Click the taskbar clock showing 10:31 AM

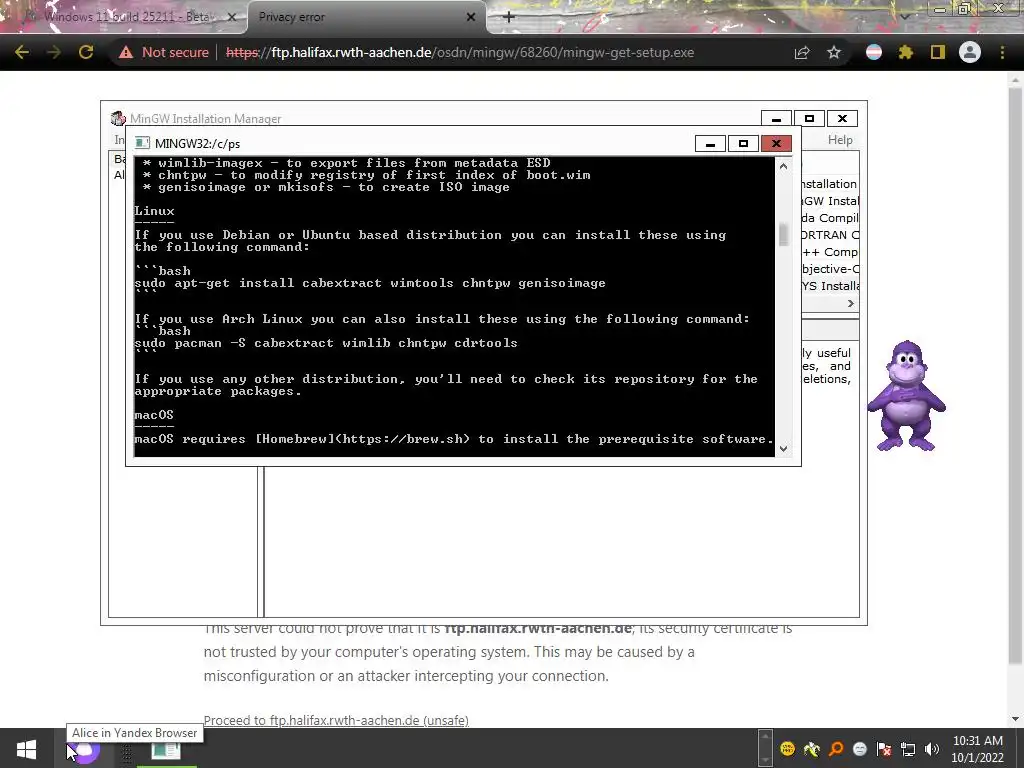tap(978, 749)
